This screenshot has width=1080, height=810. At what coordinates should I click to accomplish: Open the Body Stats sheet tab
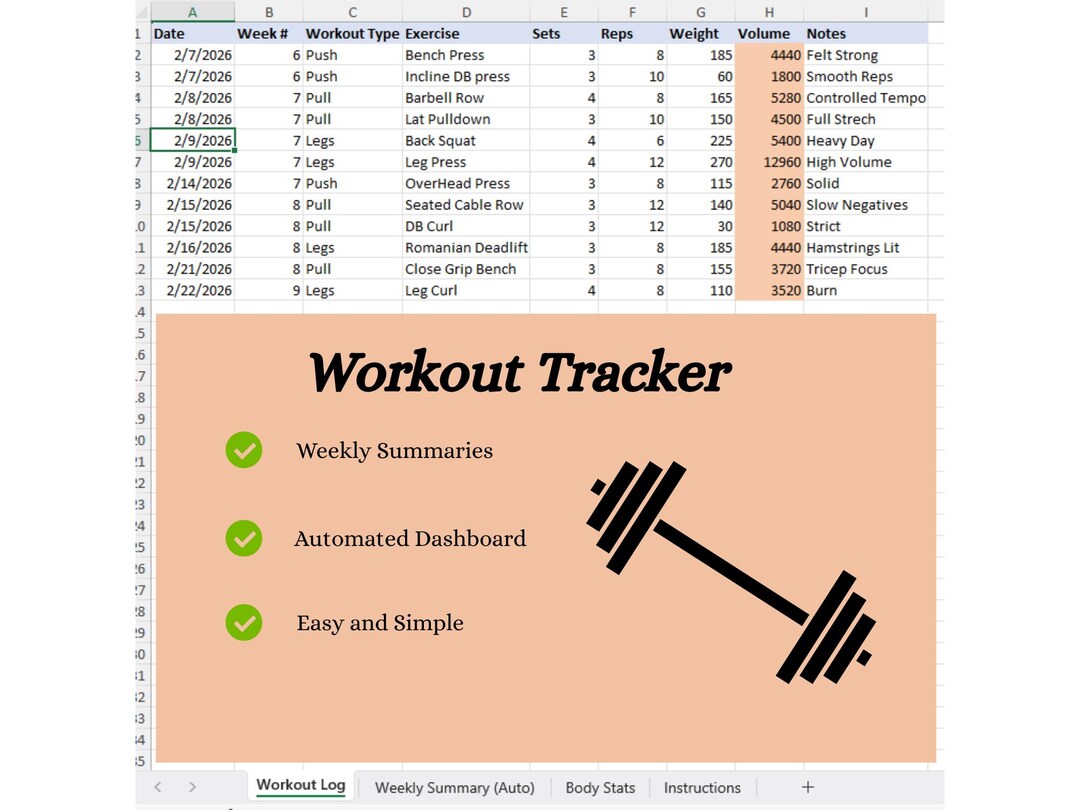click(x=600, y=787)
